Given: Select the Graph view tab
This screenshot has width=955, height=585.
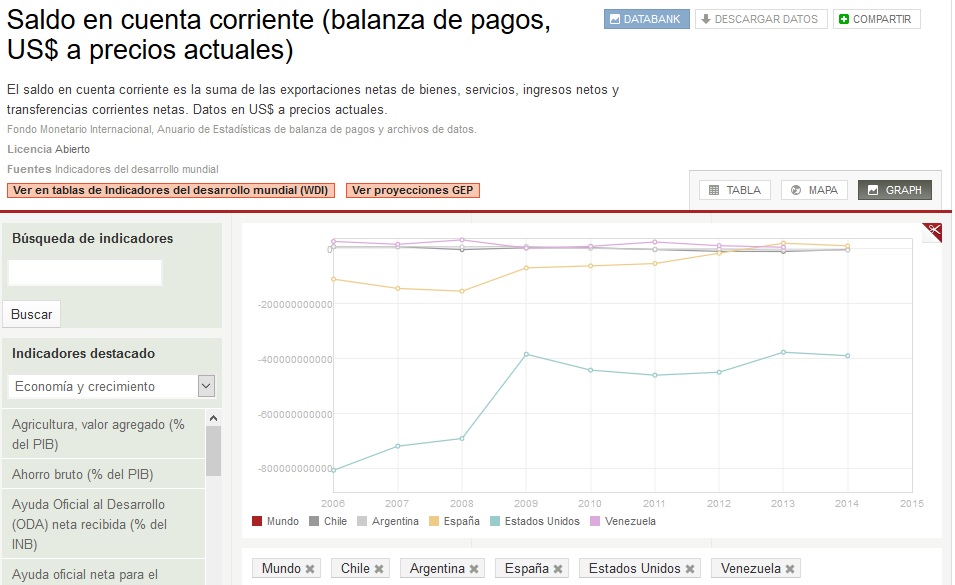Looking at the screenshot, I should tap(894, 190).
